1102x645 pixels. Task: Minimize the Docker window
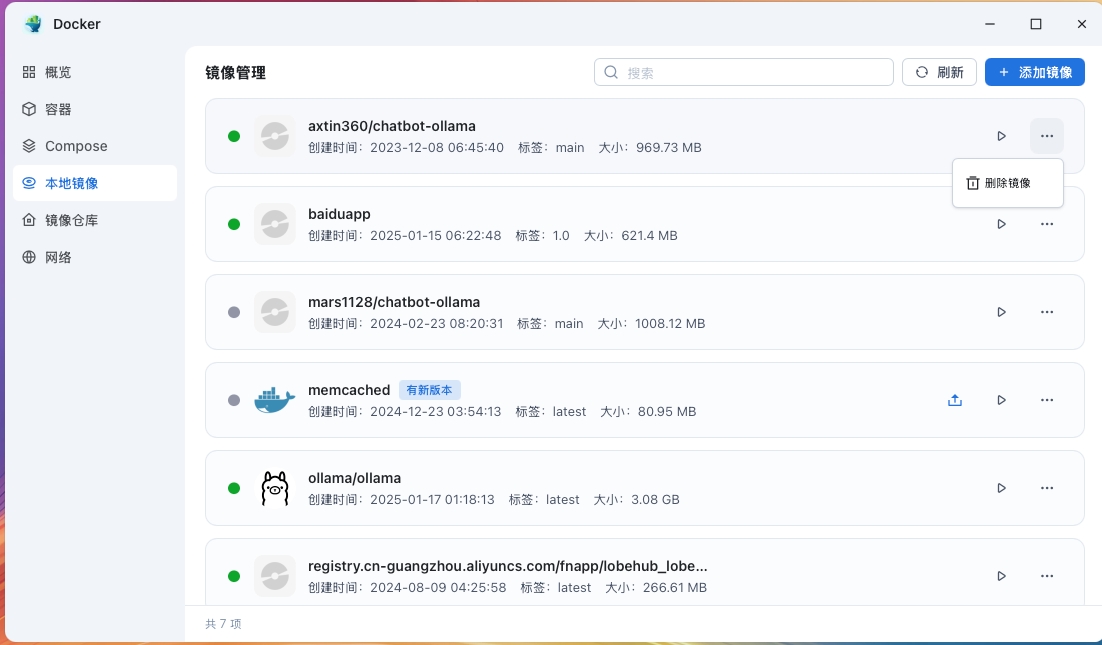tap(990, 24)
